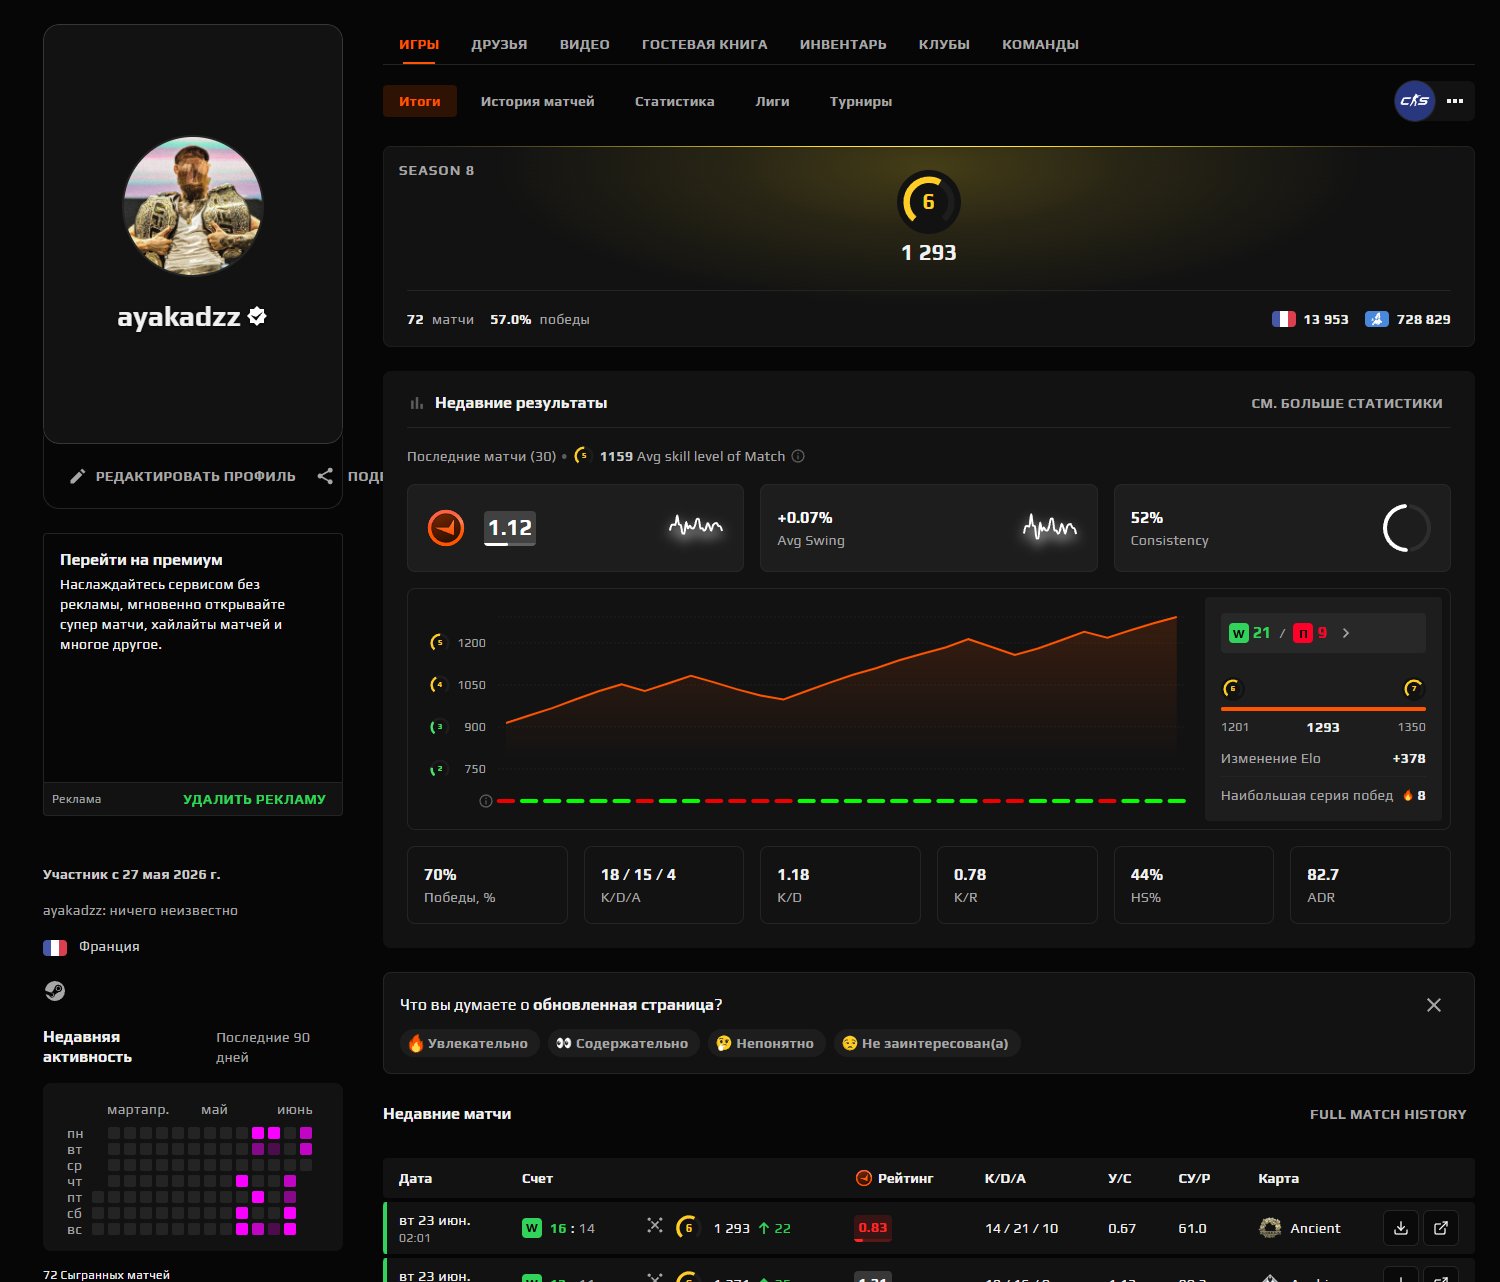Click the red losses badge next to 9

pyautogui.click(x=1303, y=633)
